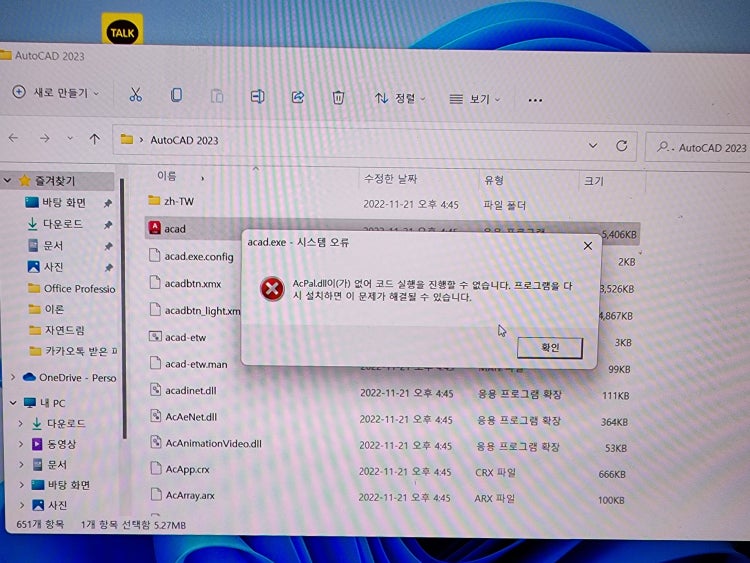
Task: Sort by 유형 column header
Action: 494,180
